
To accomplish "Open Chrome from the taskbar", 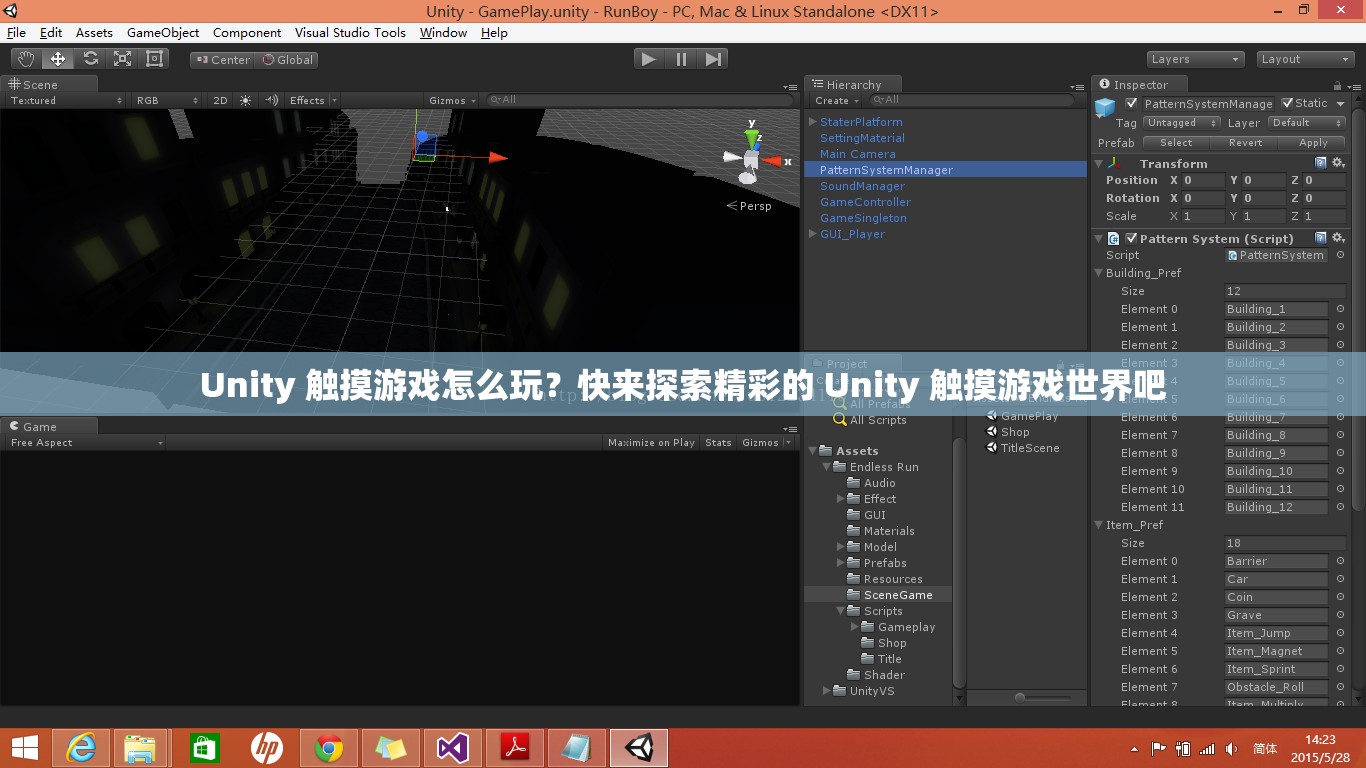I will tap(329, 748).
